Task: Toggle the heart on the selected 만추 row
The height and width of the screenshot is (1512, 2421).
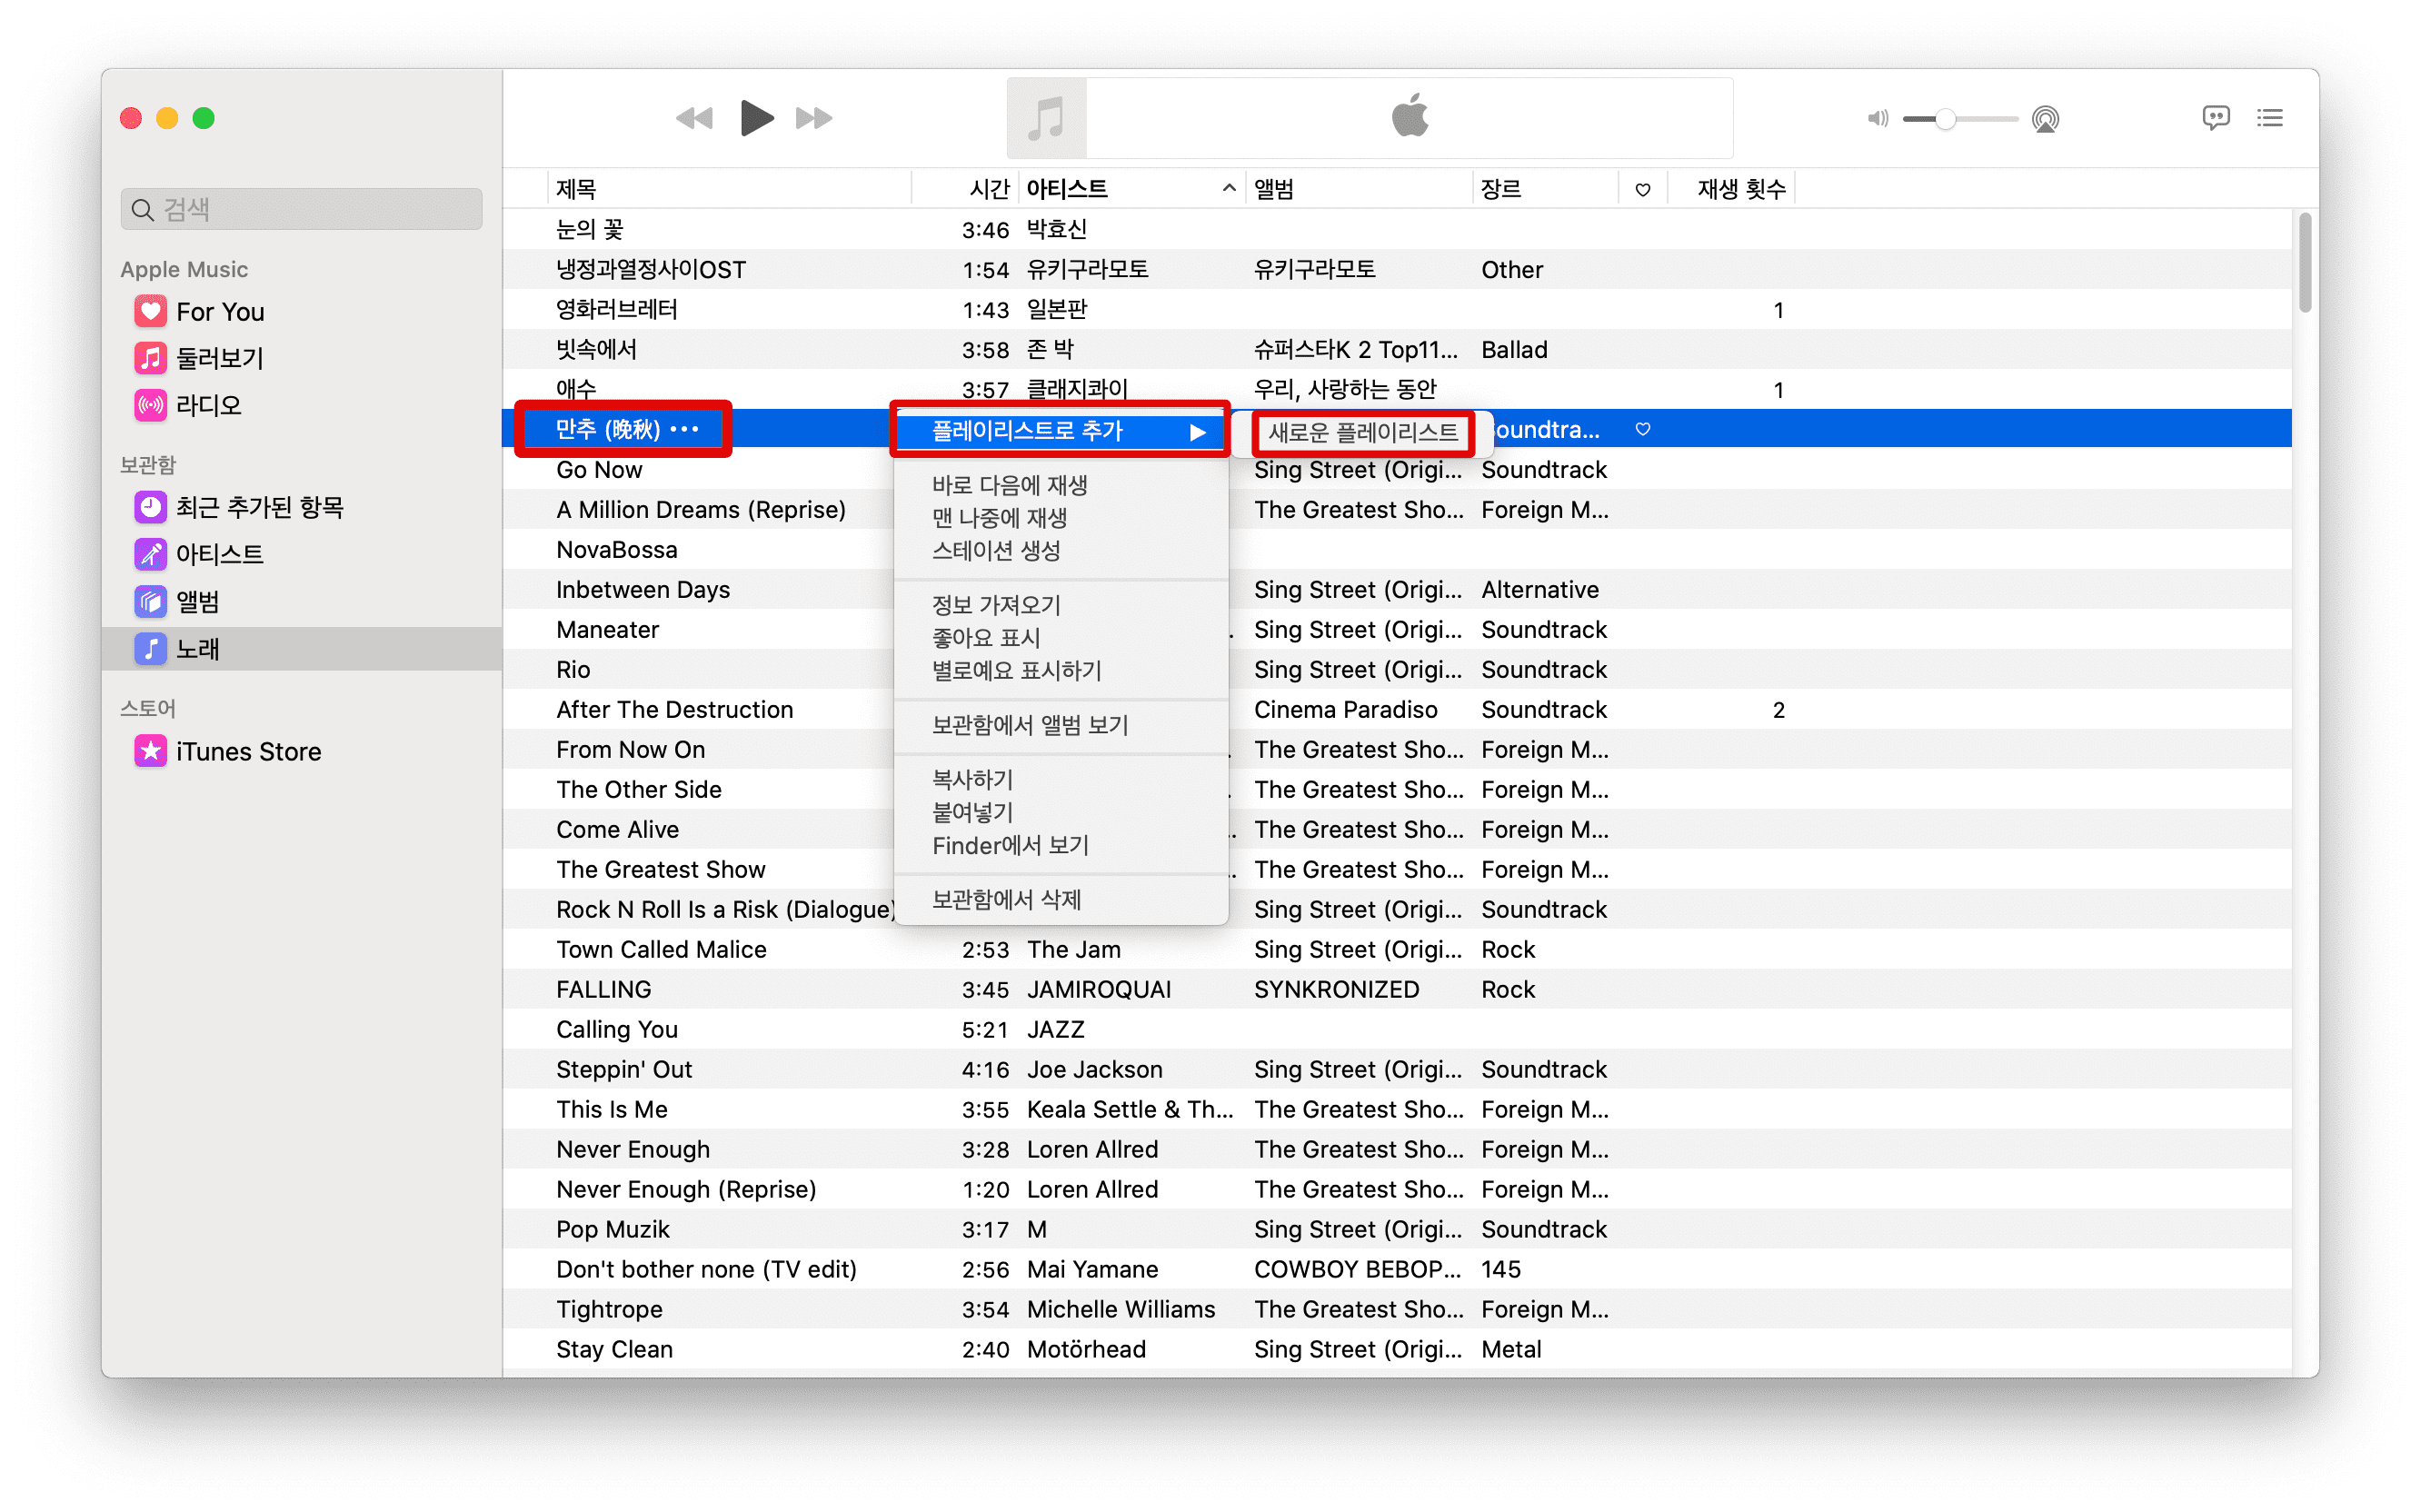Action: [x=1642, y=429]
